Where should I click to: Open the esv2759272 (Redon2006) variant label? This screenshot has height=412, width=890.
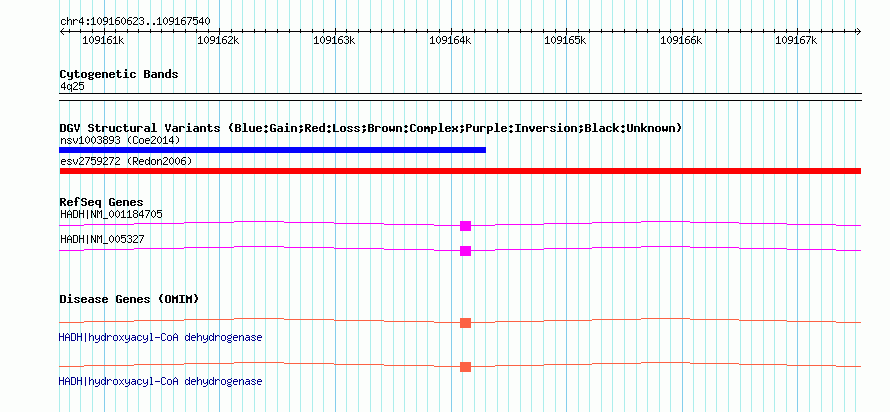[x=126, y=162]
